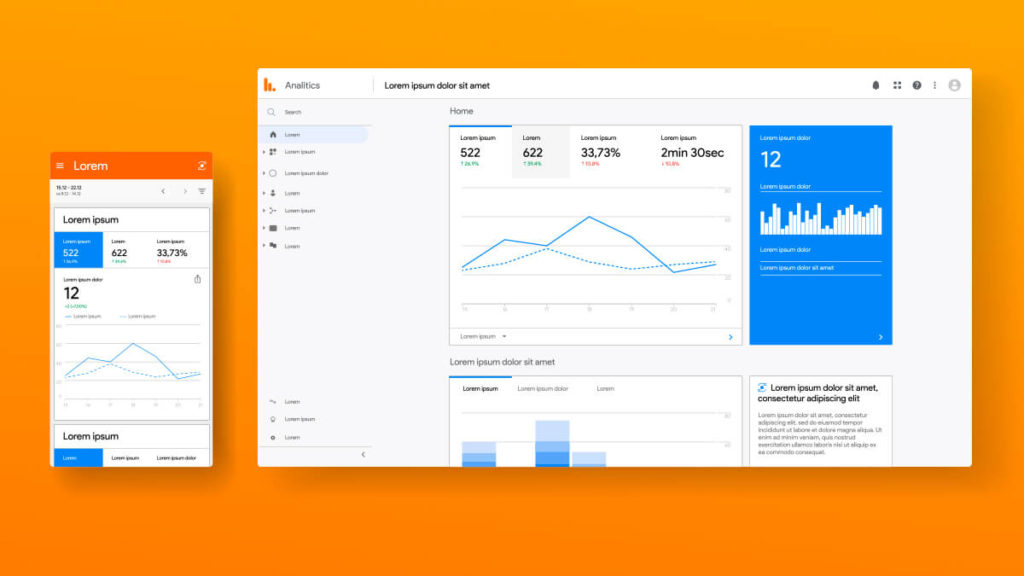The image size is (1024, 576).
Task: Open the hamburger menu in mobile view
Action: pos(60,166)
